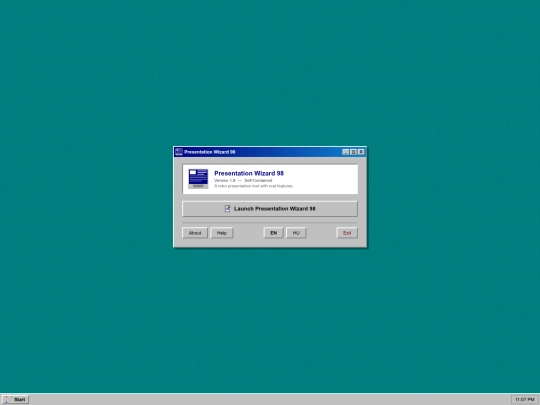This screenshot has height=405, width=540.
Task: Click the Presentation Wizard 98 heading text
Action: coord(249,173)
